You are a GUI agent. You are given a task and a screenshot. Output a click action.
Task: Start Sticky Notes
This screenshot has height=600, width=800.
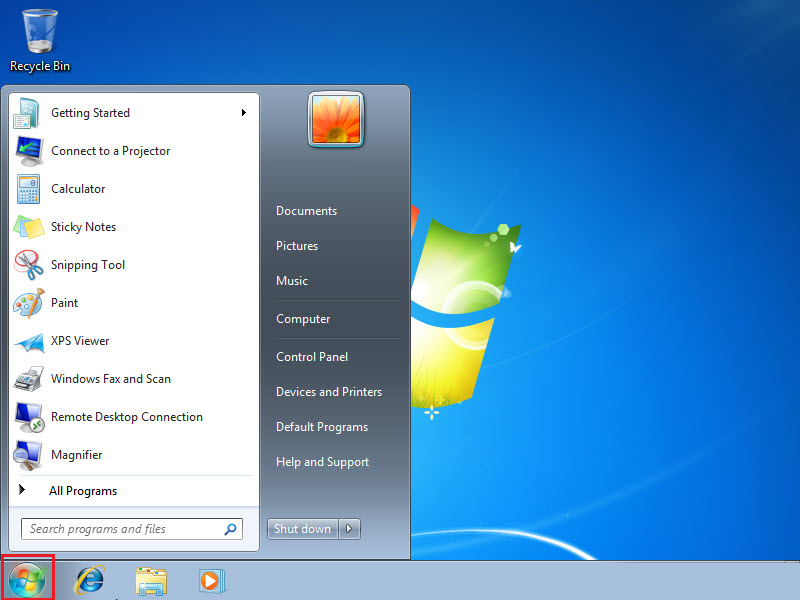coord(83,227)
